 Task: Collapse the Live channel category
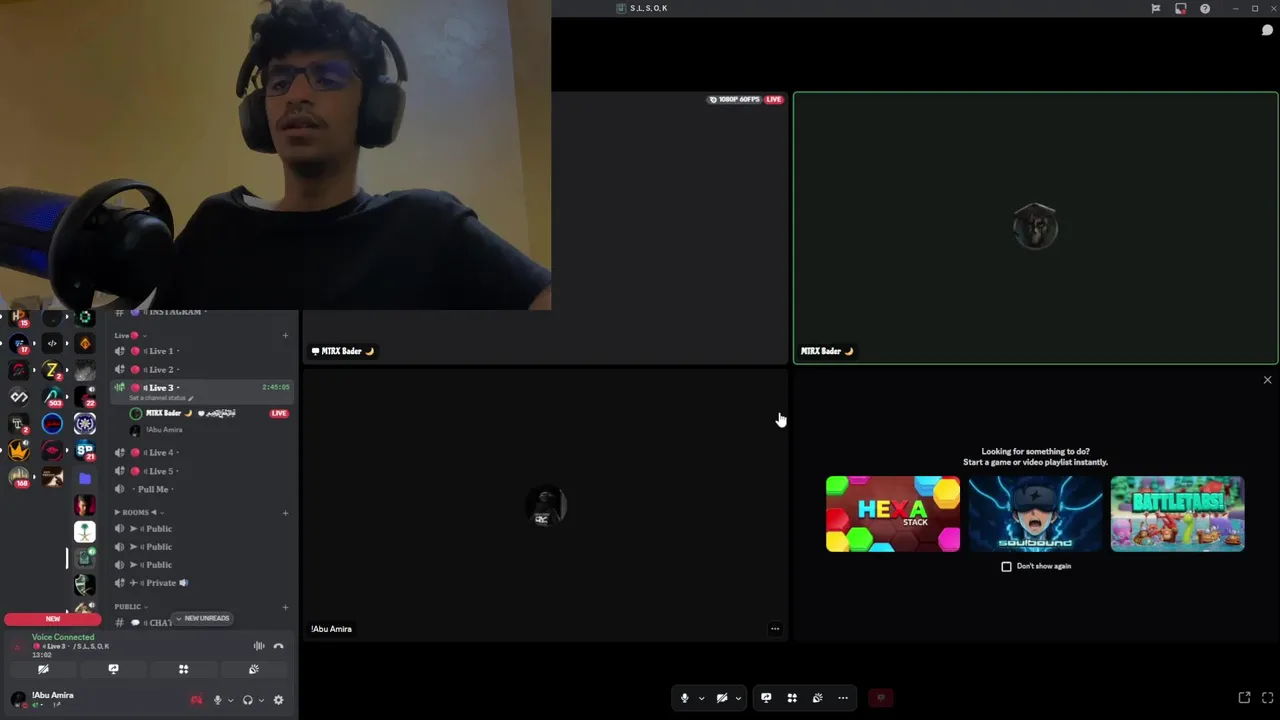(130, 335)
